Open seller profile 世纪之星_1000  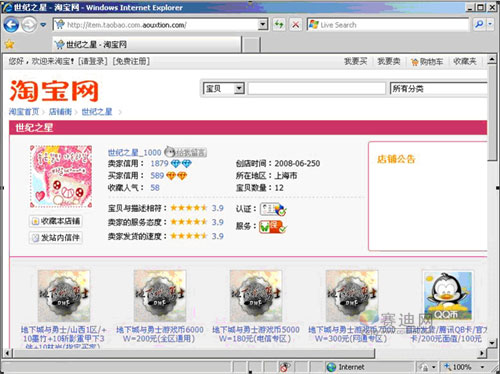[x=135, y=153]
